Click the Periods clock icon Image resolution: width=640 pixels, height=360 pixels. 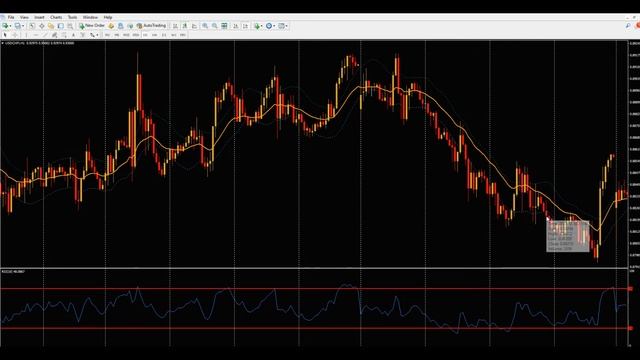(269, 26)
